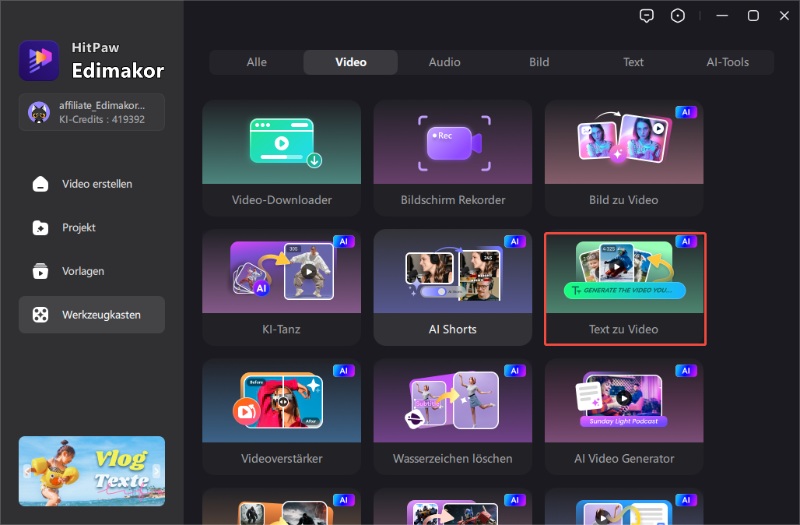The image size is (800, 525).
Task: Switch to the Audio tab
Action: tap(445, 62)
